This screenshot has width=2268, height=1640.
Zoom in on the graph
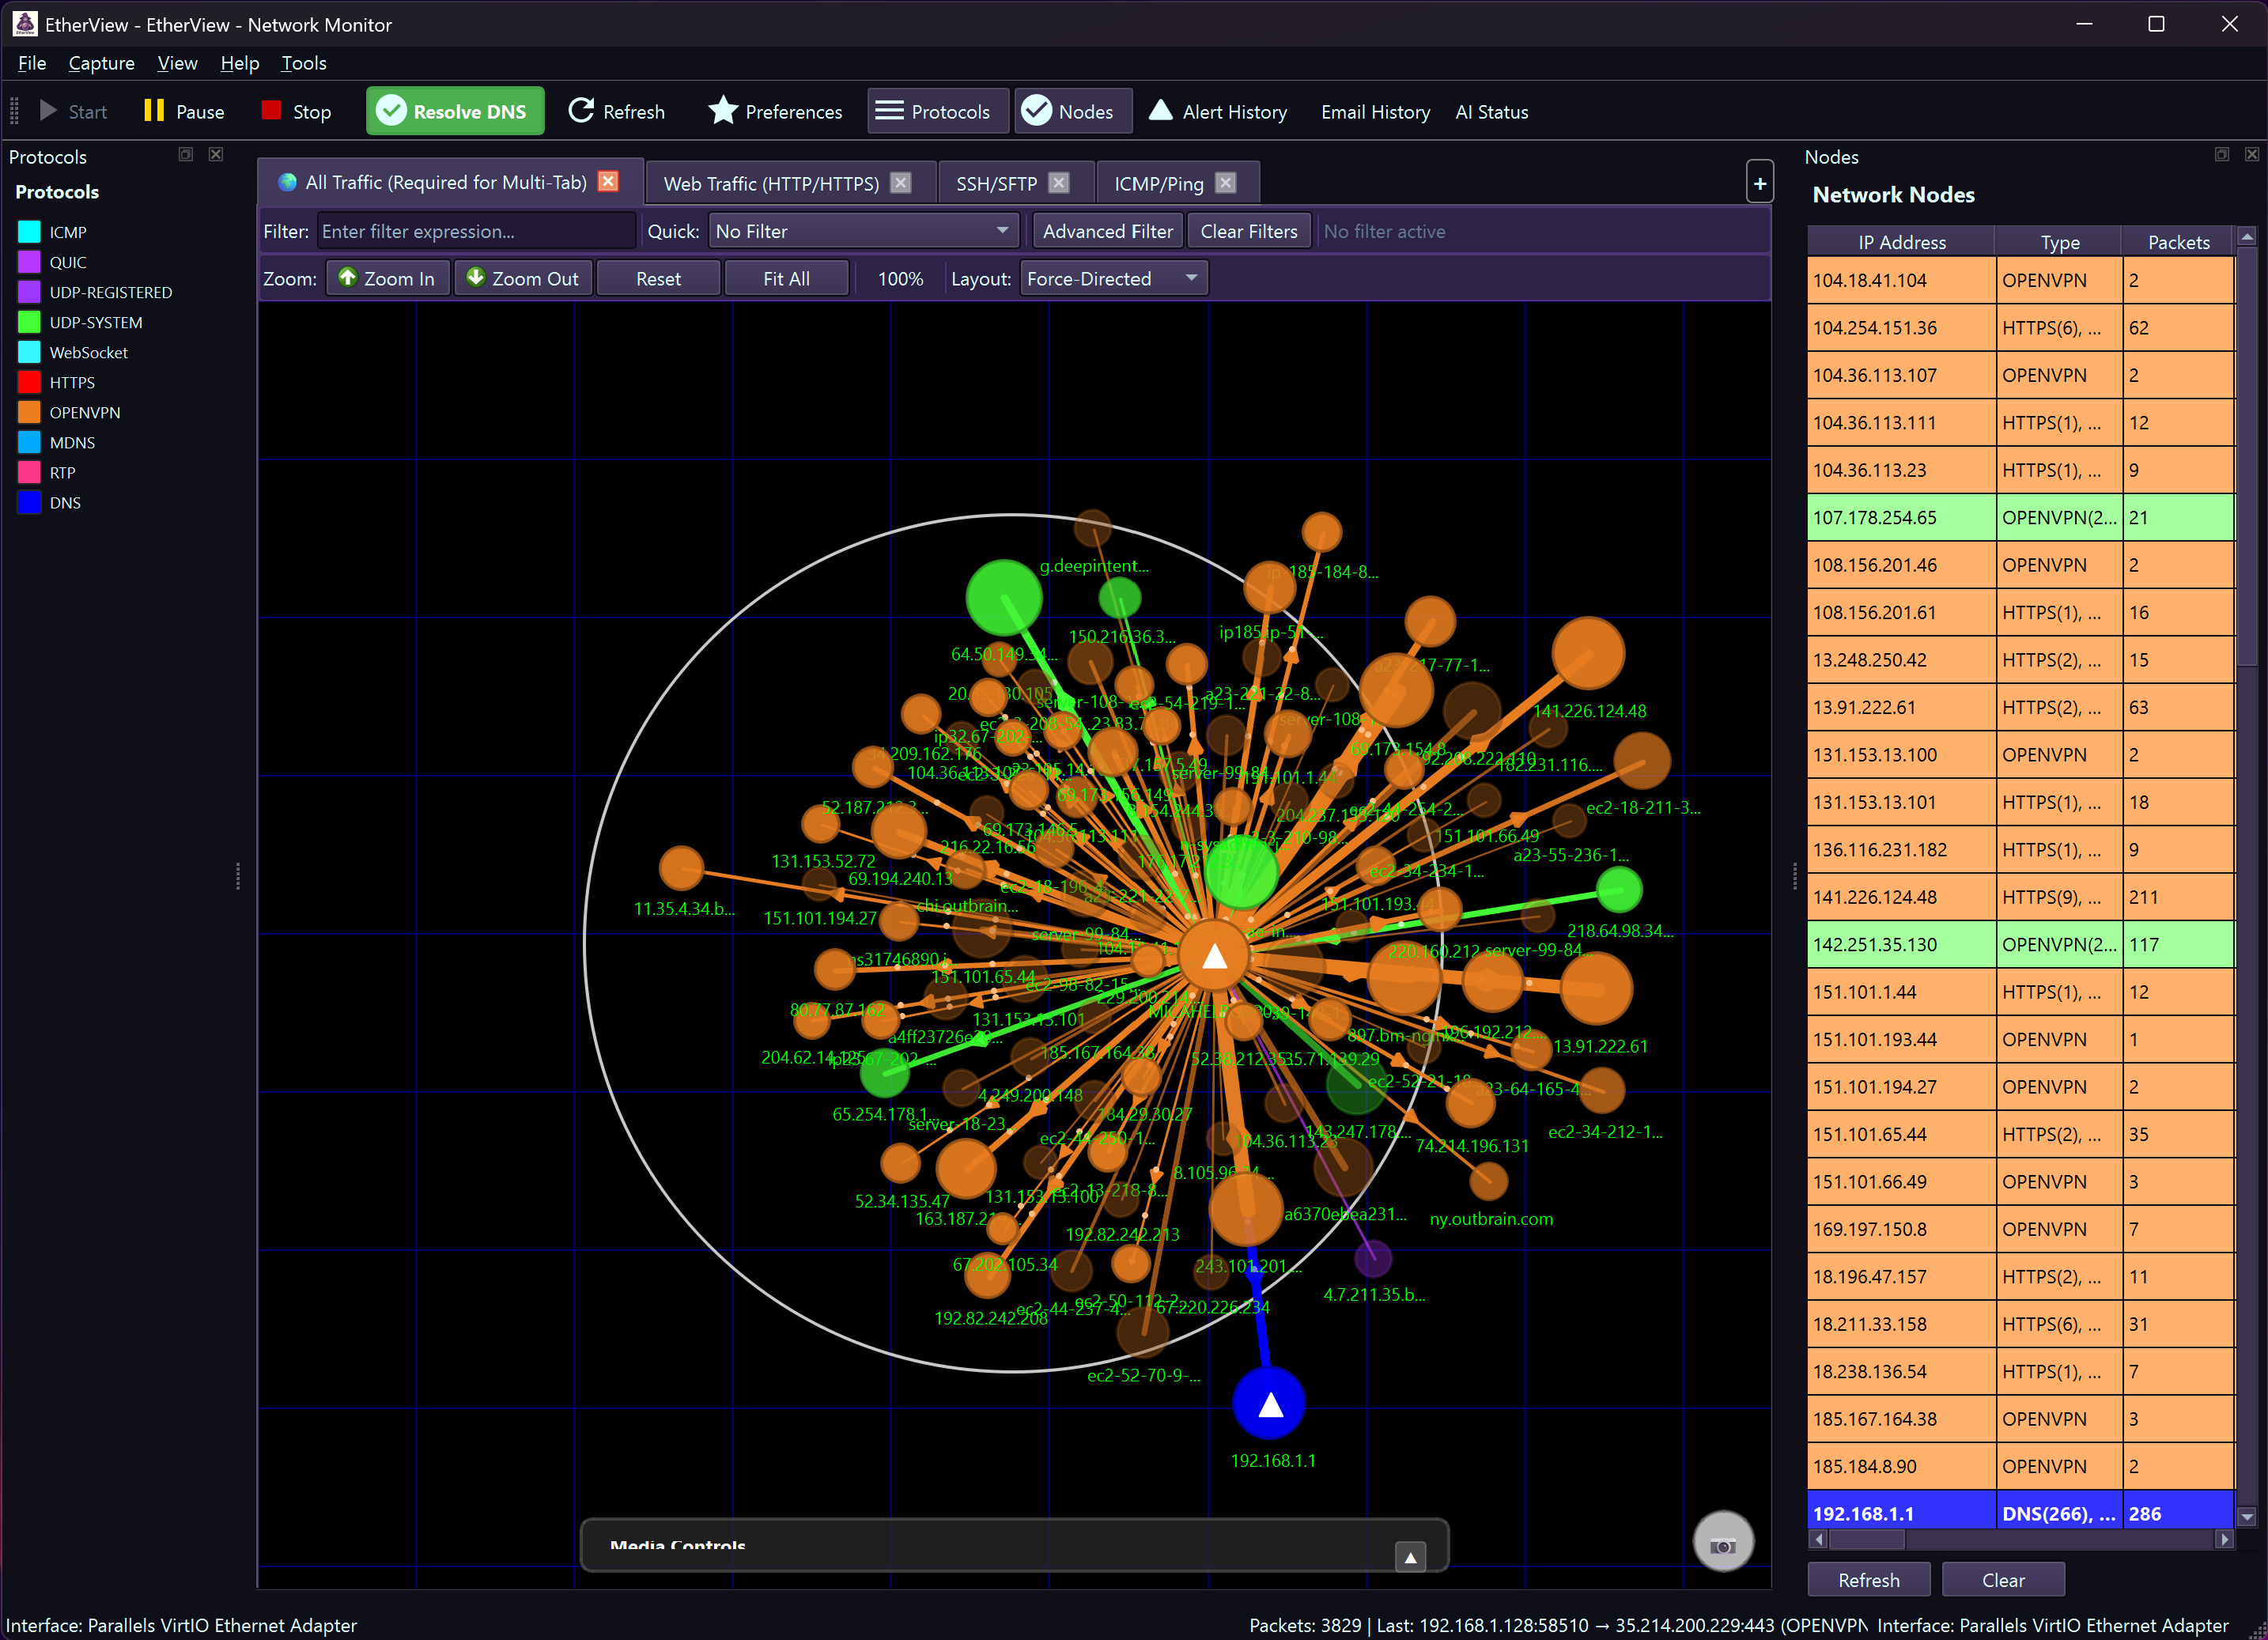click(388, 278)
